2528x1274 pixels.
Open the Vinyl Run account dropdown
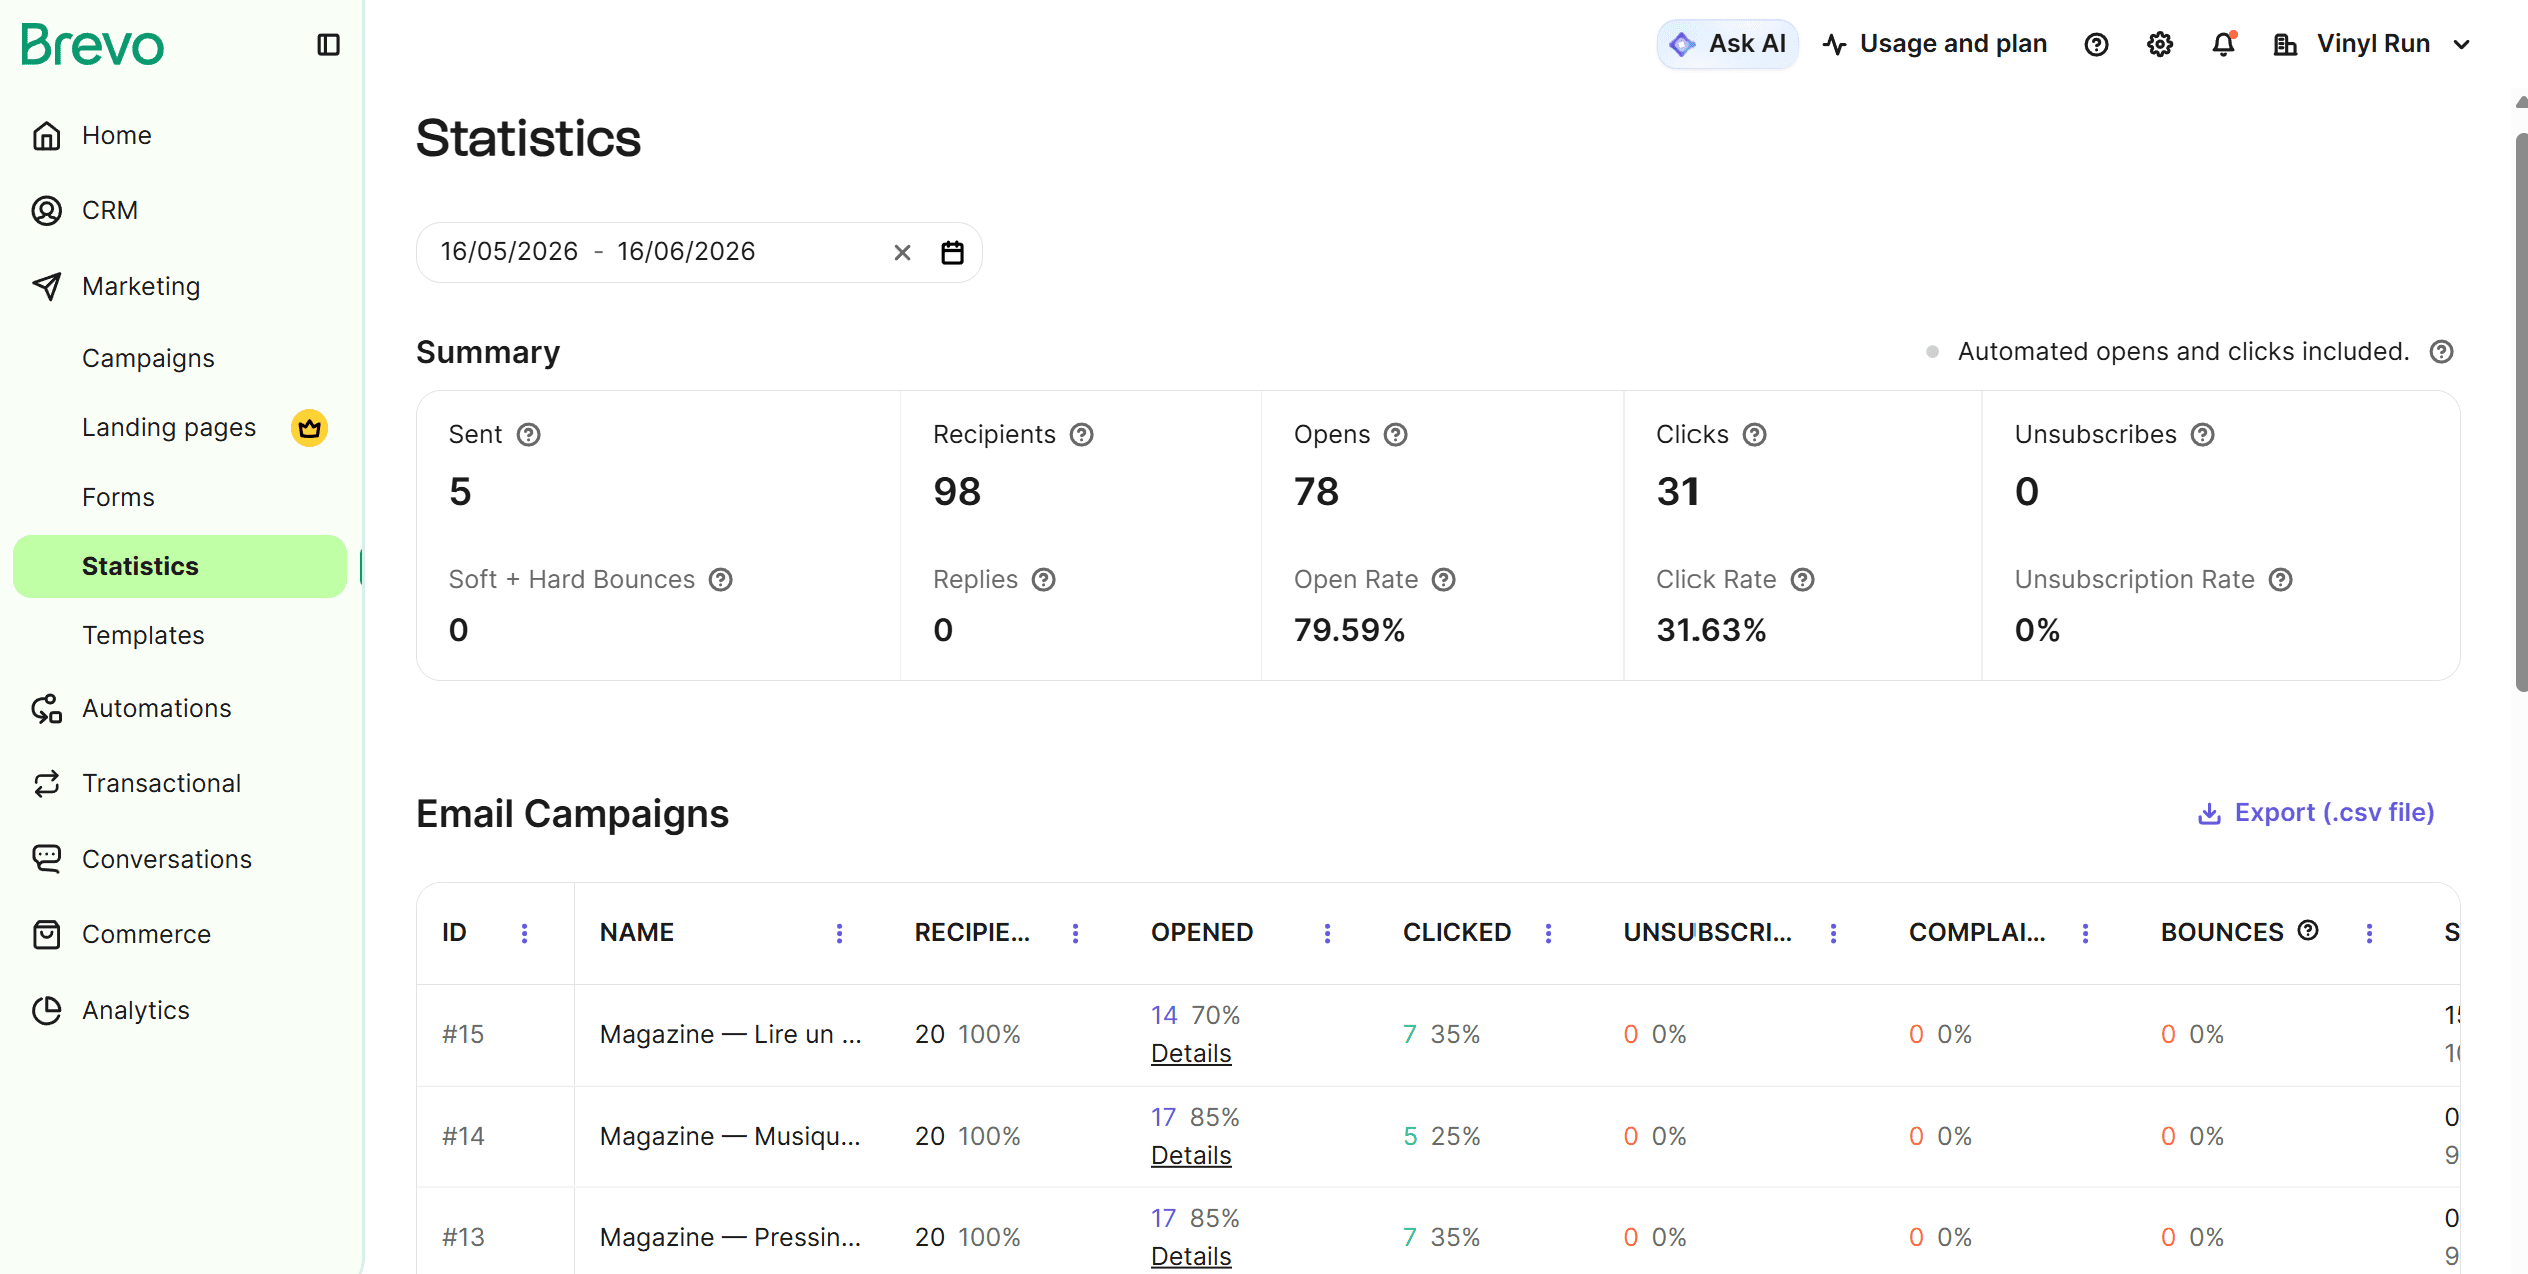pos(2373,44)
